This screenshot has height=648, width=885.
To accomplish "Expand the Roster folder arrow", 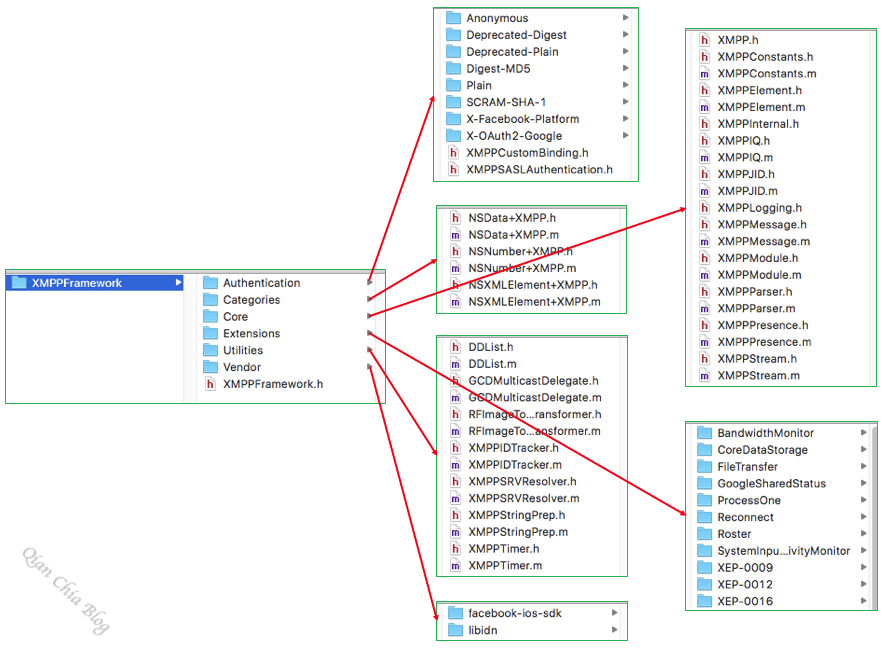I will tap(864, 533).
